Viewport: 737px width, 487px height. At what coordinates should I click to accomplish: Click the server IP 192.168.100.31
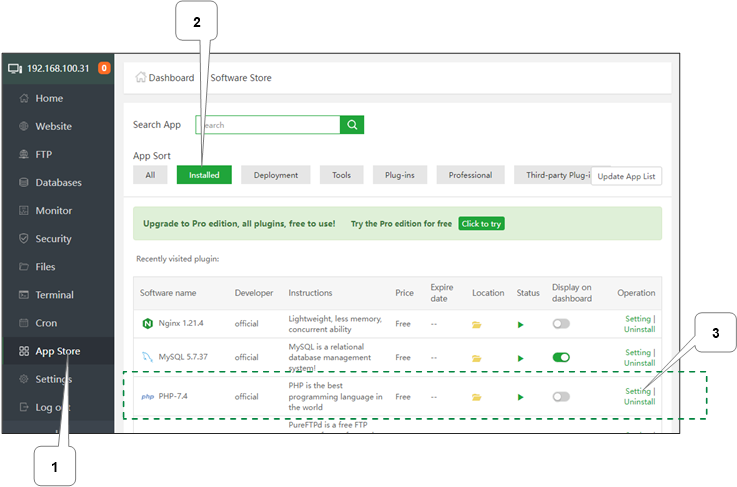coord(58,69)
